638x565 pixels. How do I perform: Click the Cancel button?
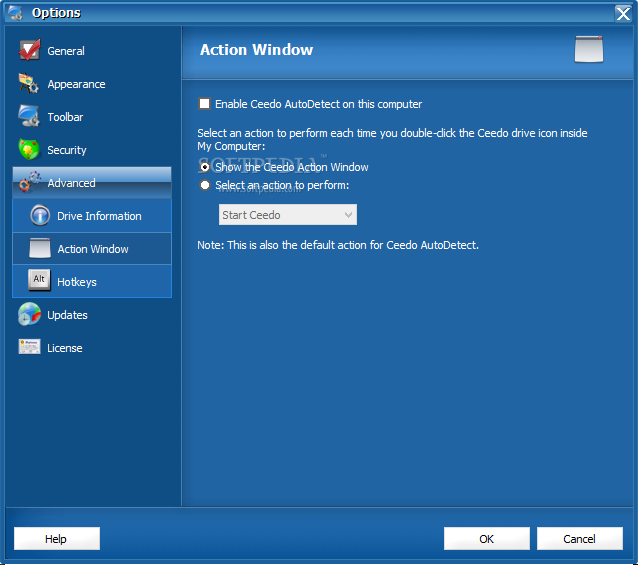tap(579, 539)
